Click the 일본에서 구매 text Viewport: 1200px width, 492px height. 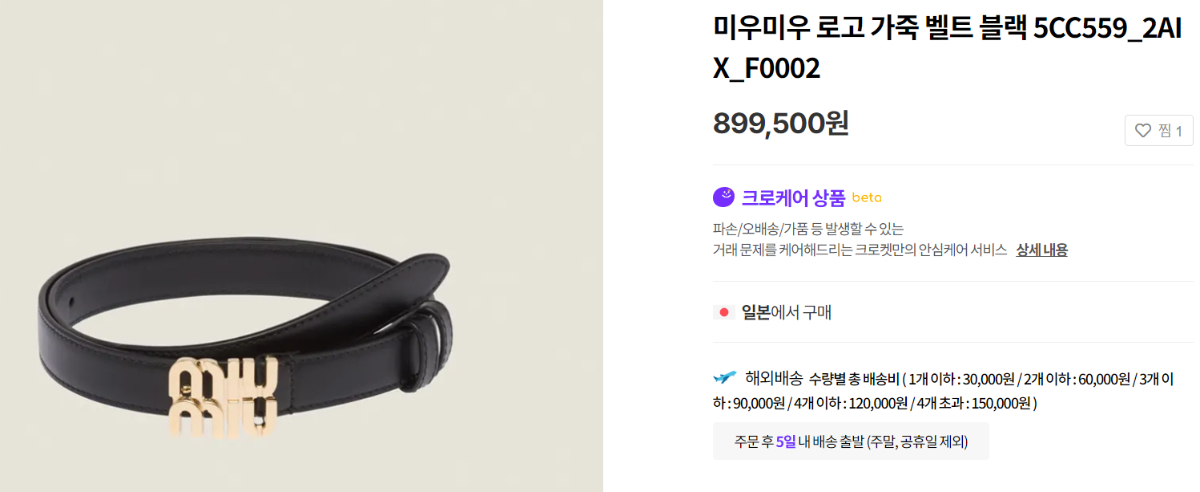coord(786,313)
